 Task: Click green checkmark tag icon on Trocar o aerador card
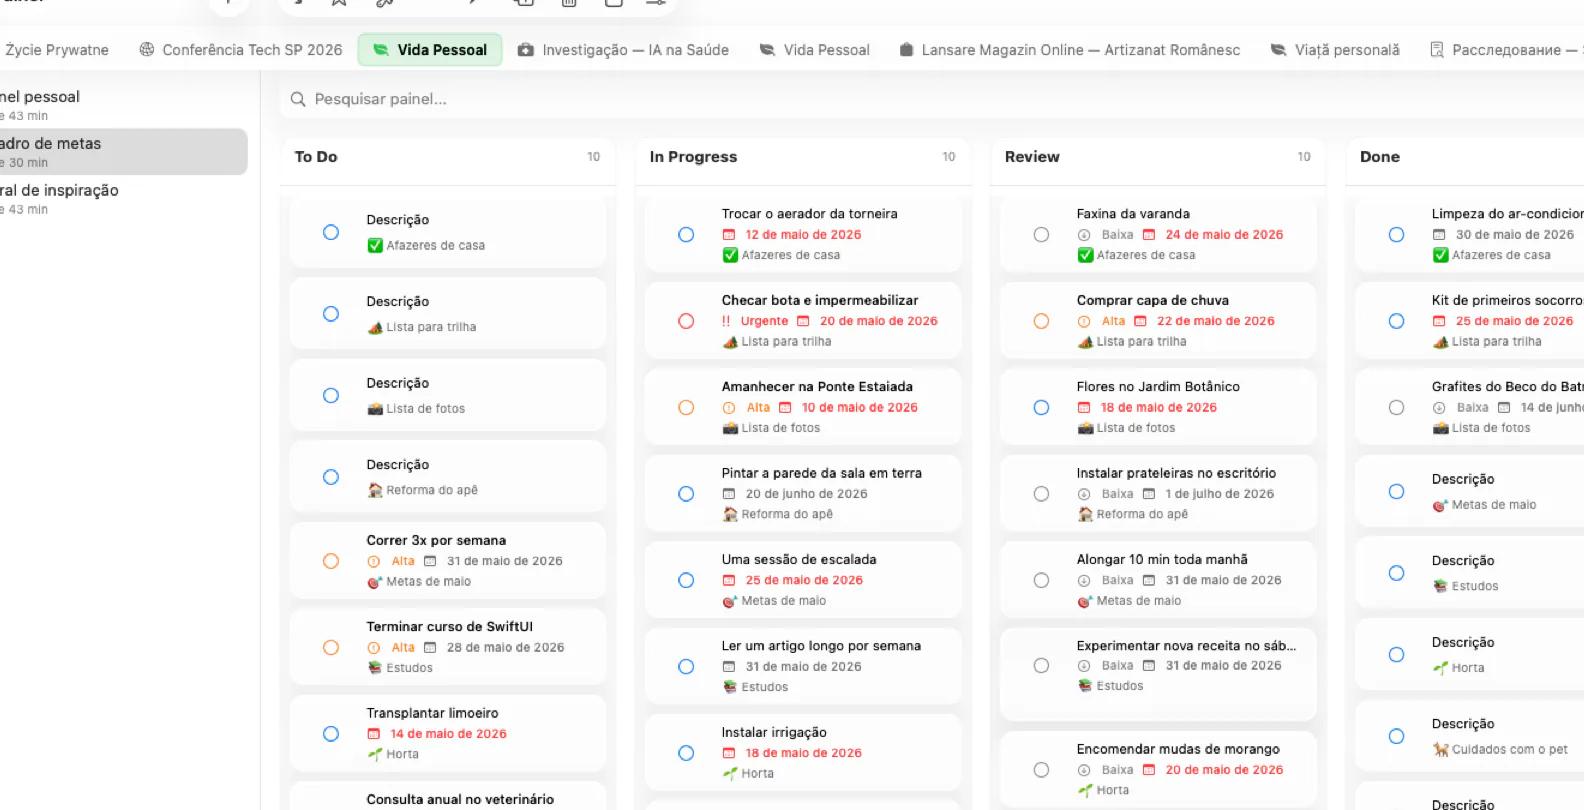(x=730, y=256)
